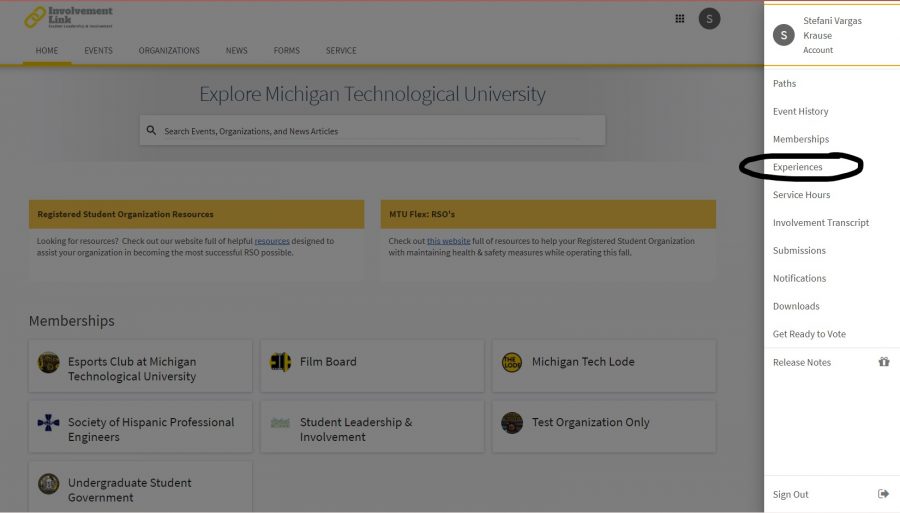Click the Esports Club logo icon

point(49,363)
